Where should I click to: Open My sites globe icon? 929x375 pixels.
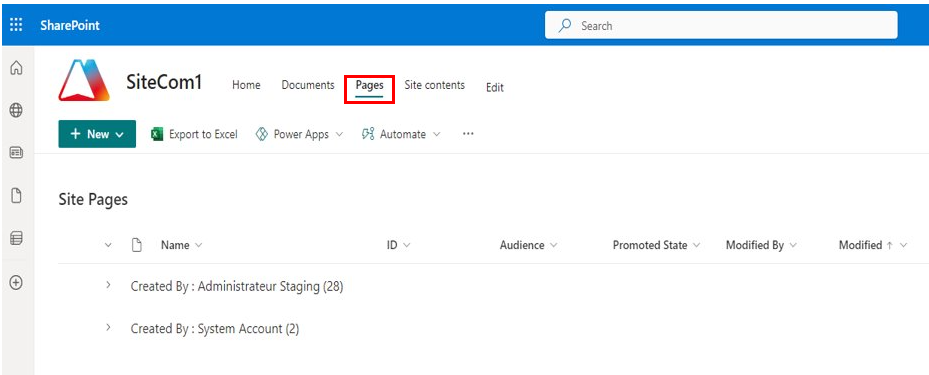click(17, 110)
